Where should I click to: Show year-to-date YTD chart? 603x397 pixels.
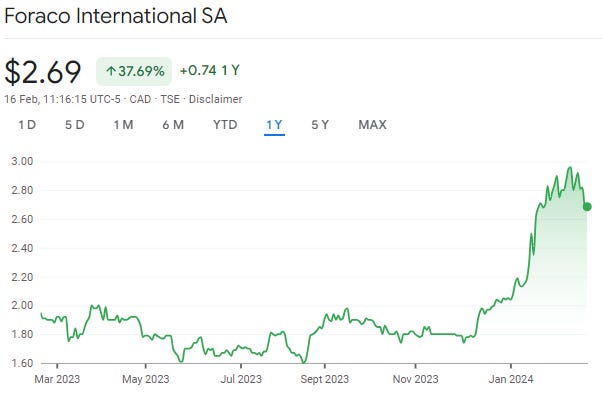(x=225, y=125)
